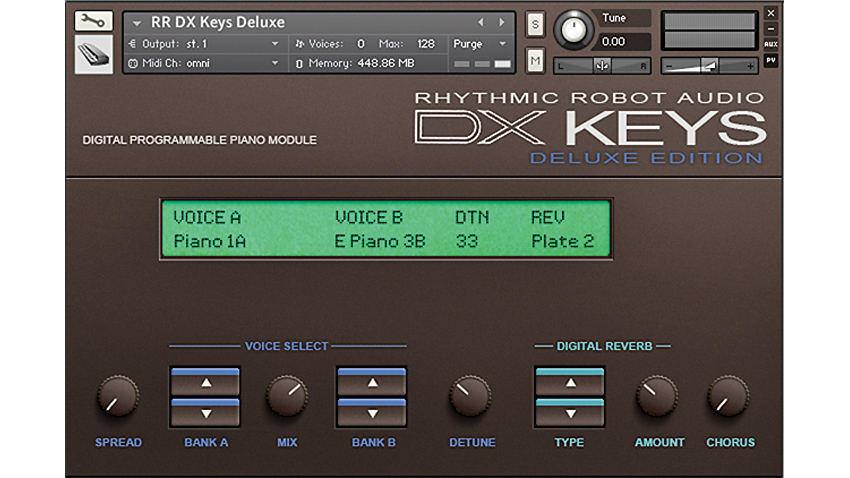Click the Mix knob

(287, 397)
